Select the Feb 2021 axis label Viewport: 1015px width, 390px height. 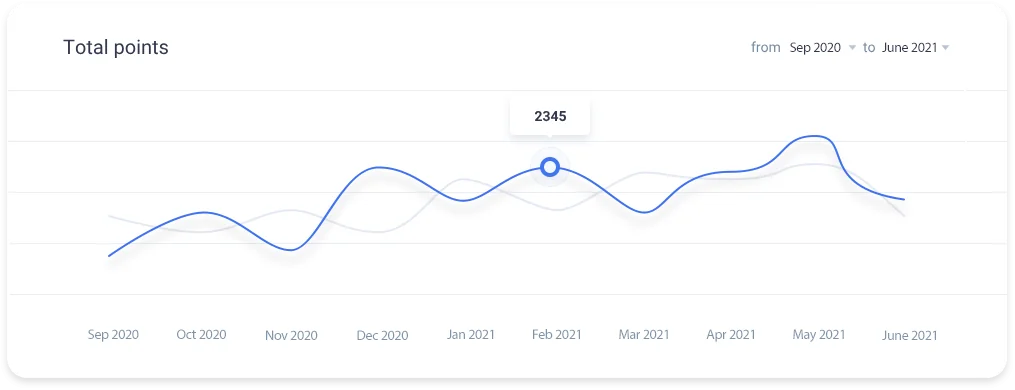[557, 335]
